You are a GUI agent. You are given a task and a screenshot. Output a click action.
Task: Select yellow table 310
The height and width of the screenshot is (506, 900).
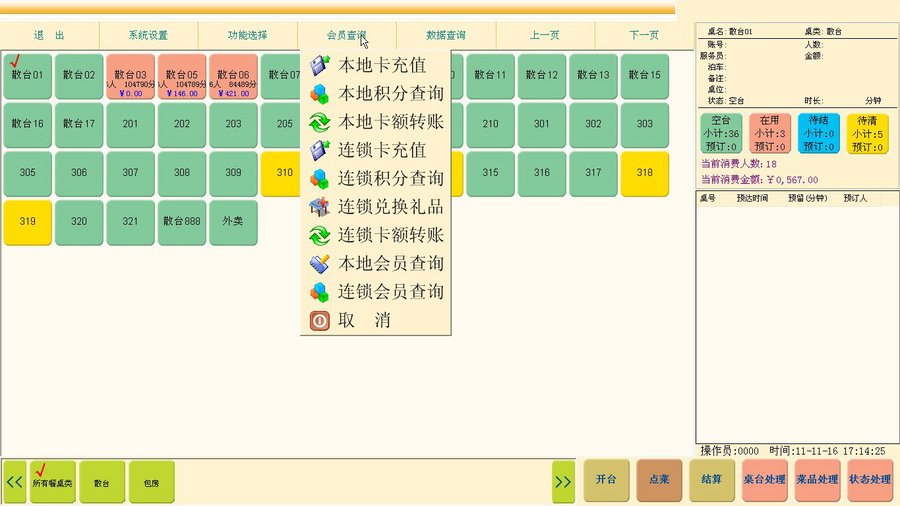[281, 173]
